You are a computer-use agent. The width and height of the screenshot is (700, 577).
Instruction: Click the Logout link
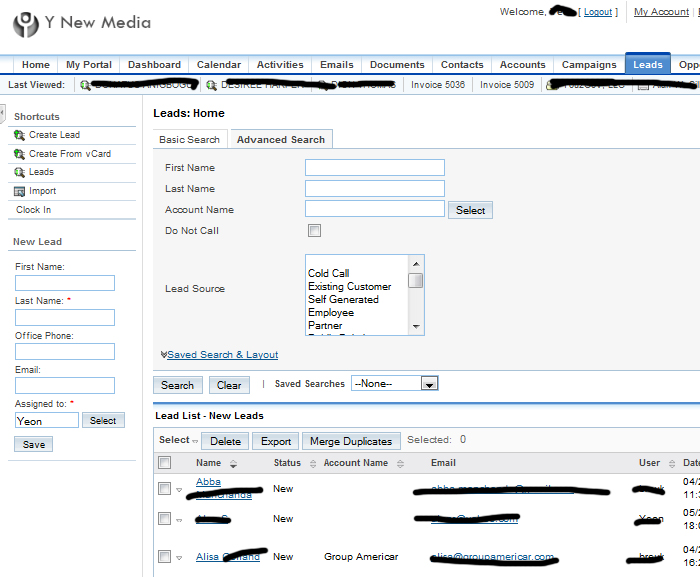(598, 12)
